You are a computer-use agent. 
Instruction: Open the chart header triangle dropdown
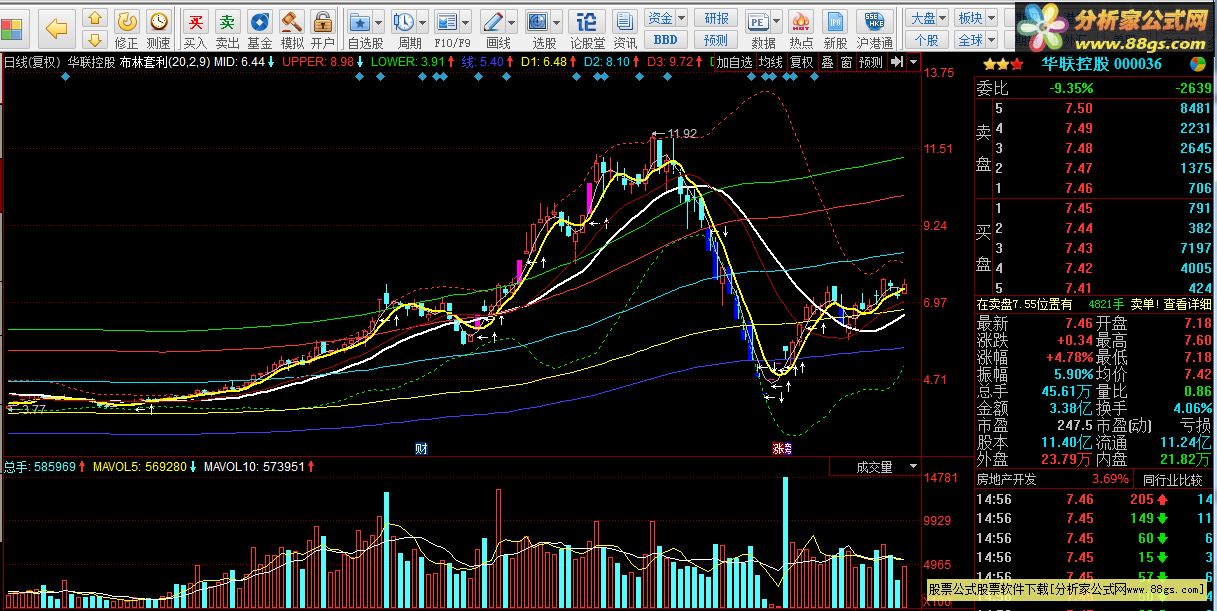click(x=912, y=62)
